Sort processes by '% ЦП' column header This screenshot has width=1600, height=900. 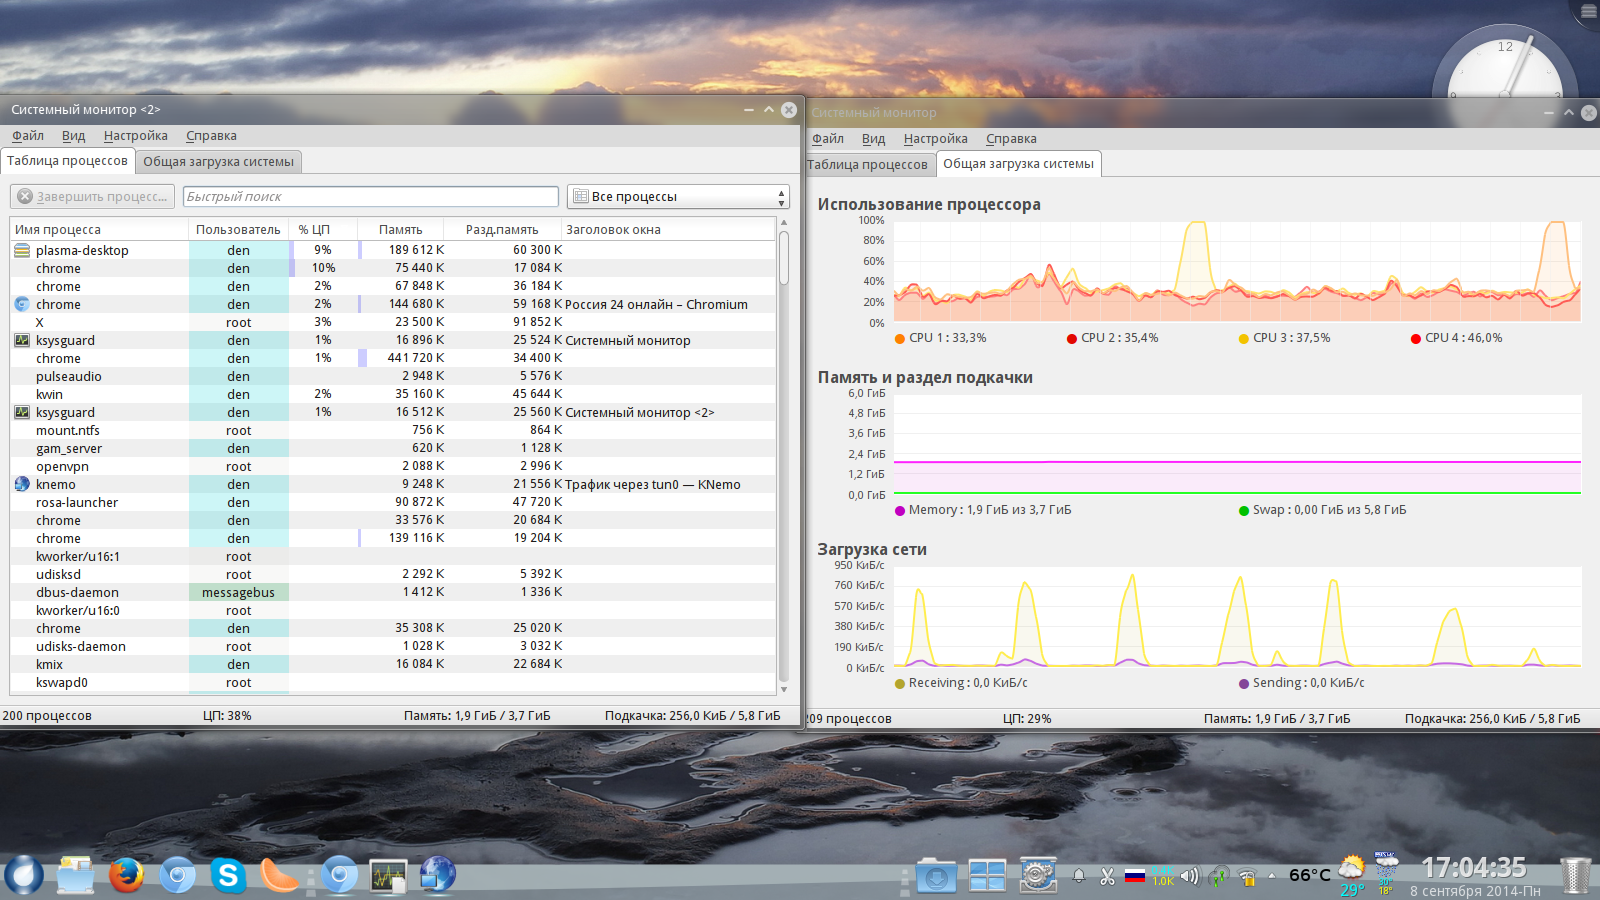point(314,230)
